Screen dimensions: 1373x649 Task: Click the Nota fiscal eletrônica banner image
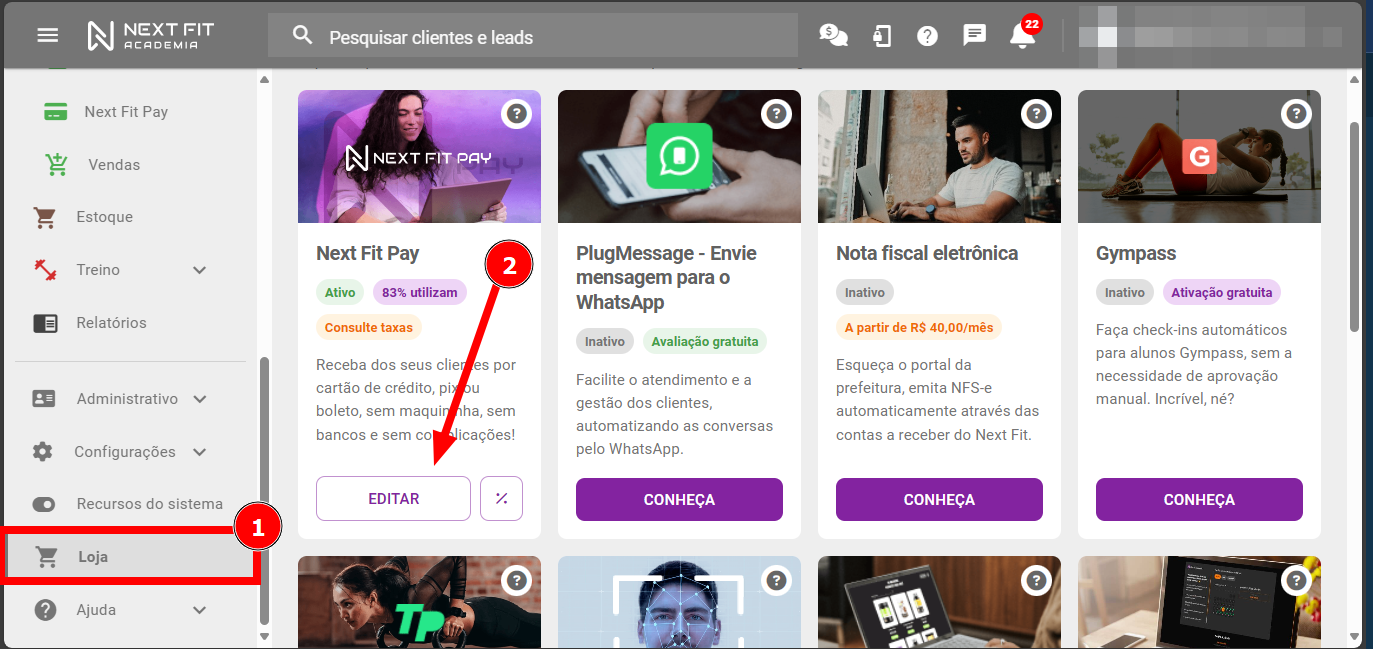click(939, 156)
